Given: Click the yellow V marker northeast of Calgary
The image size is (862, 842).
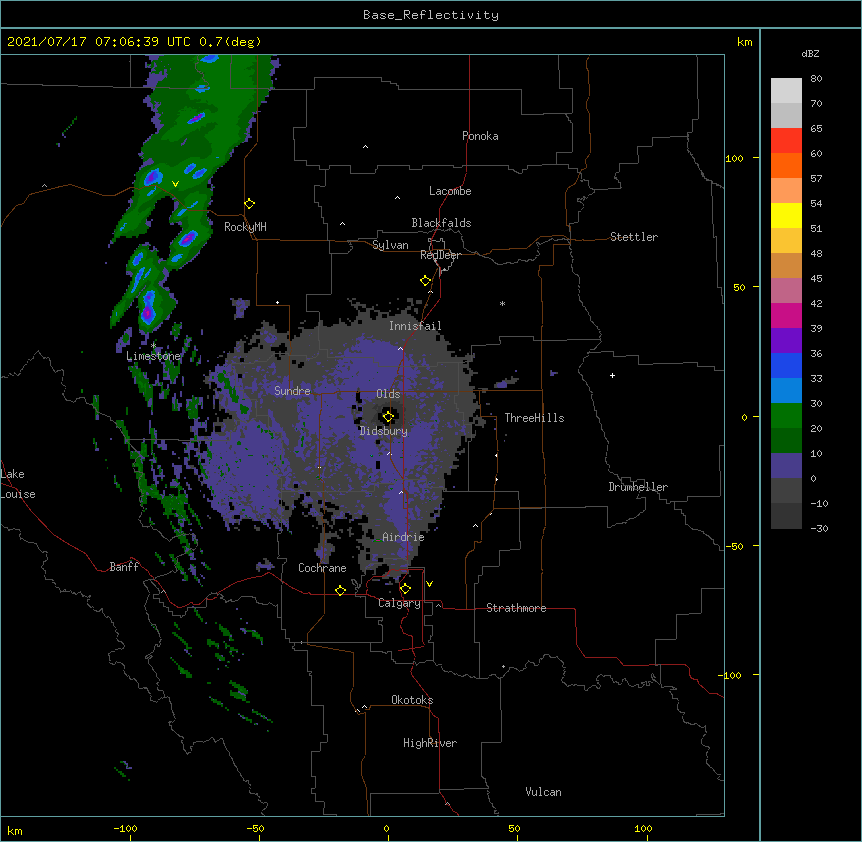Looking at the screenshot, I should click(x=429, y=584).
